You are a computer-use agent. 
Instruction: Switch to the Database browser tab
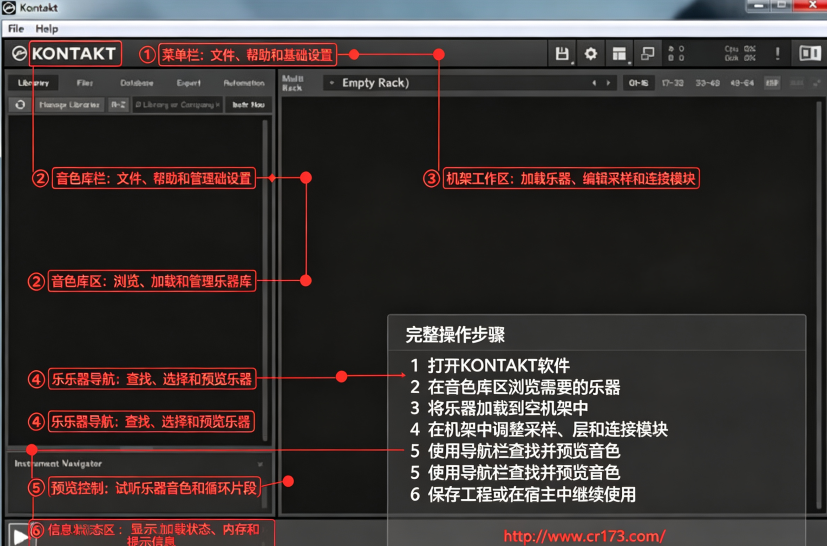point(137,83)
